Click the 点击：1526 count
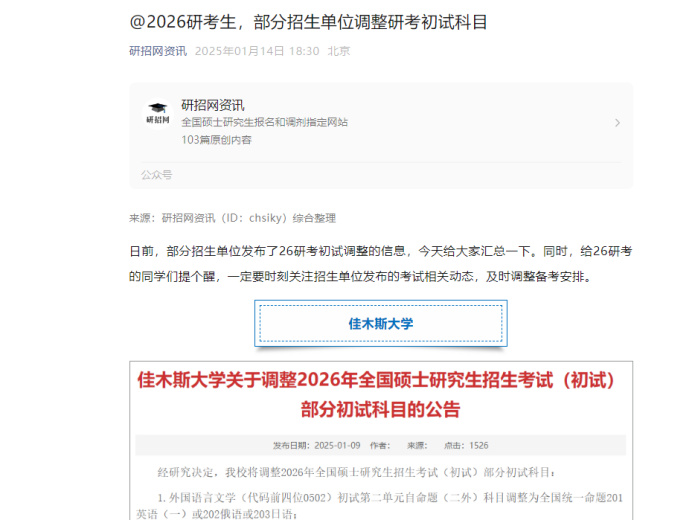Screen dimensions: 692x520 coord(466,445)
